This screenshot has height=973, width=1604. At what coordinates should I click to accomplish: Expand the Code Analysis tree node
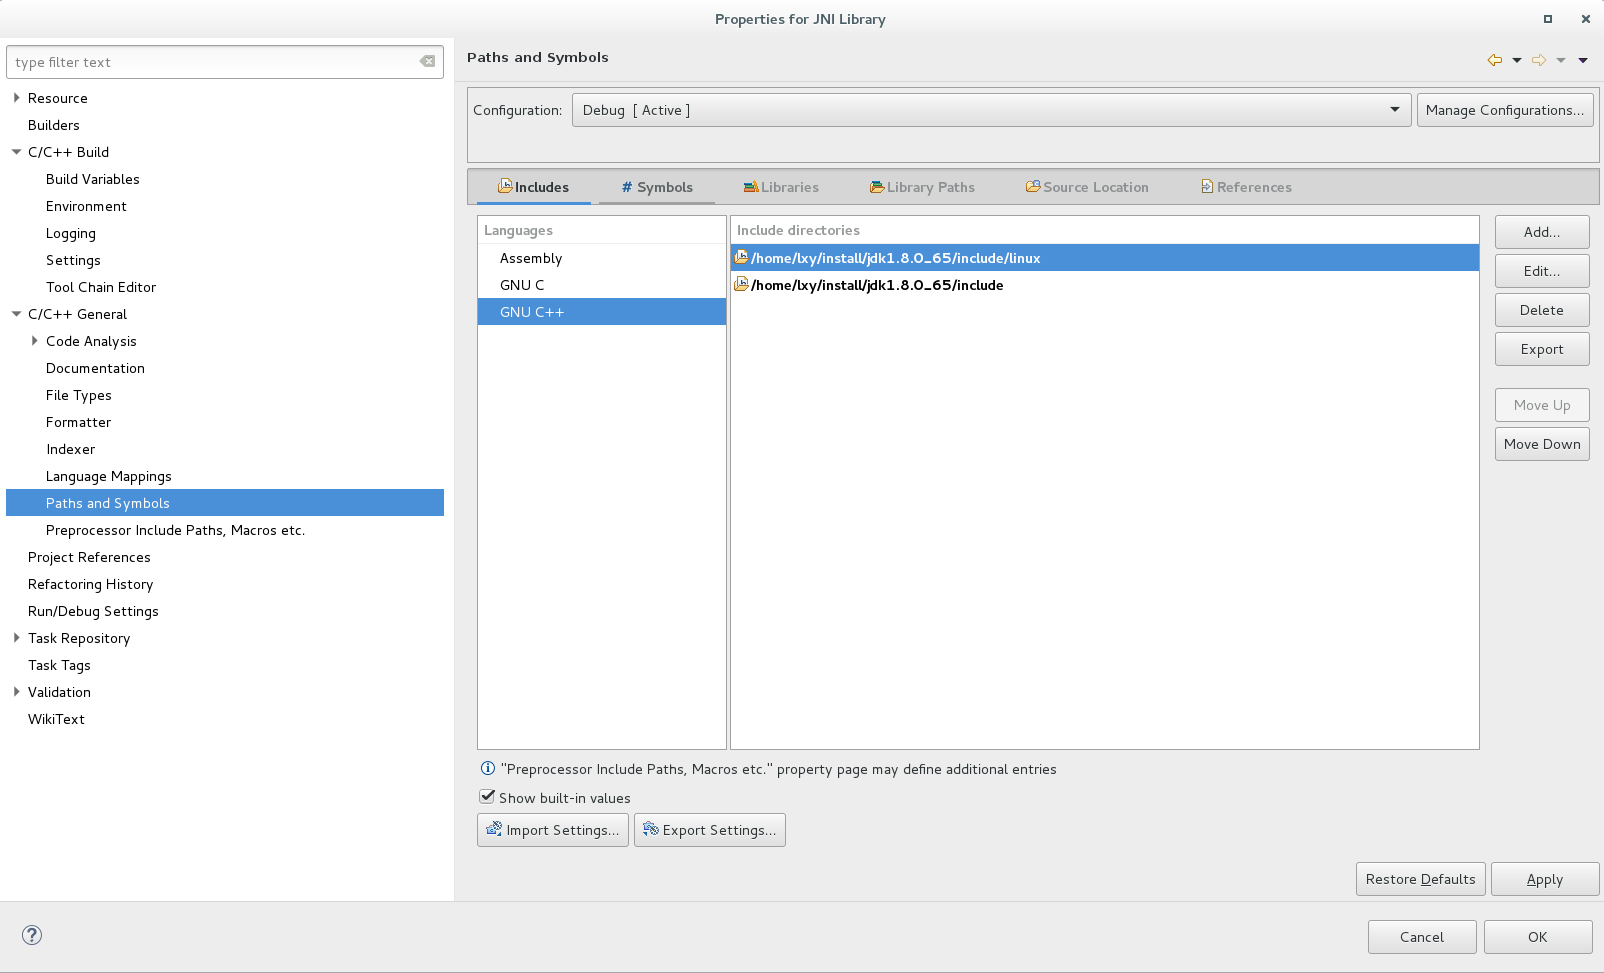click(x=34, y=341)
